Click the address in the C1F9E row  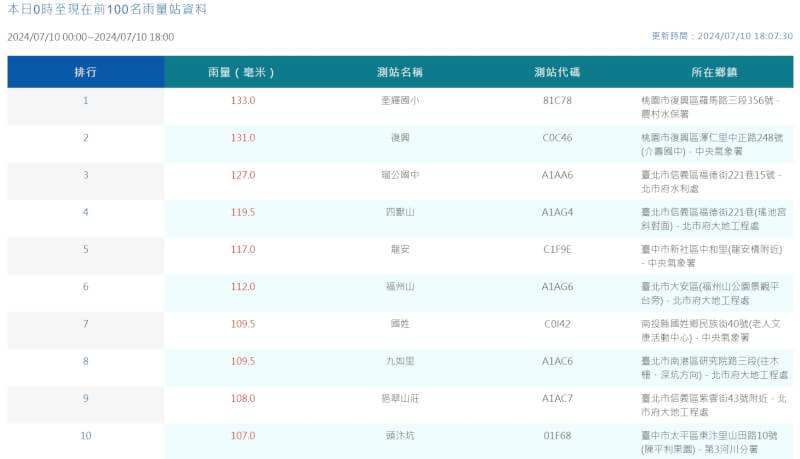pos(712,256)
